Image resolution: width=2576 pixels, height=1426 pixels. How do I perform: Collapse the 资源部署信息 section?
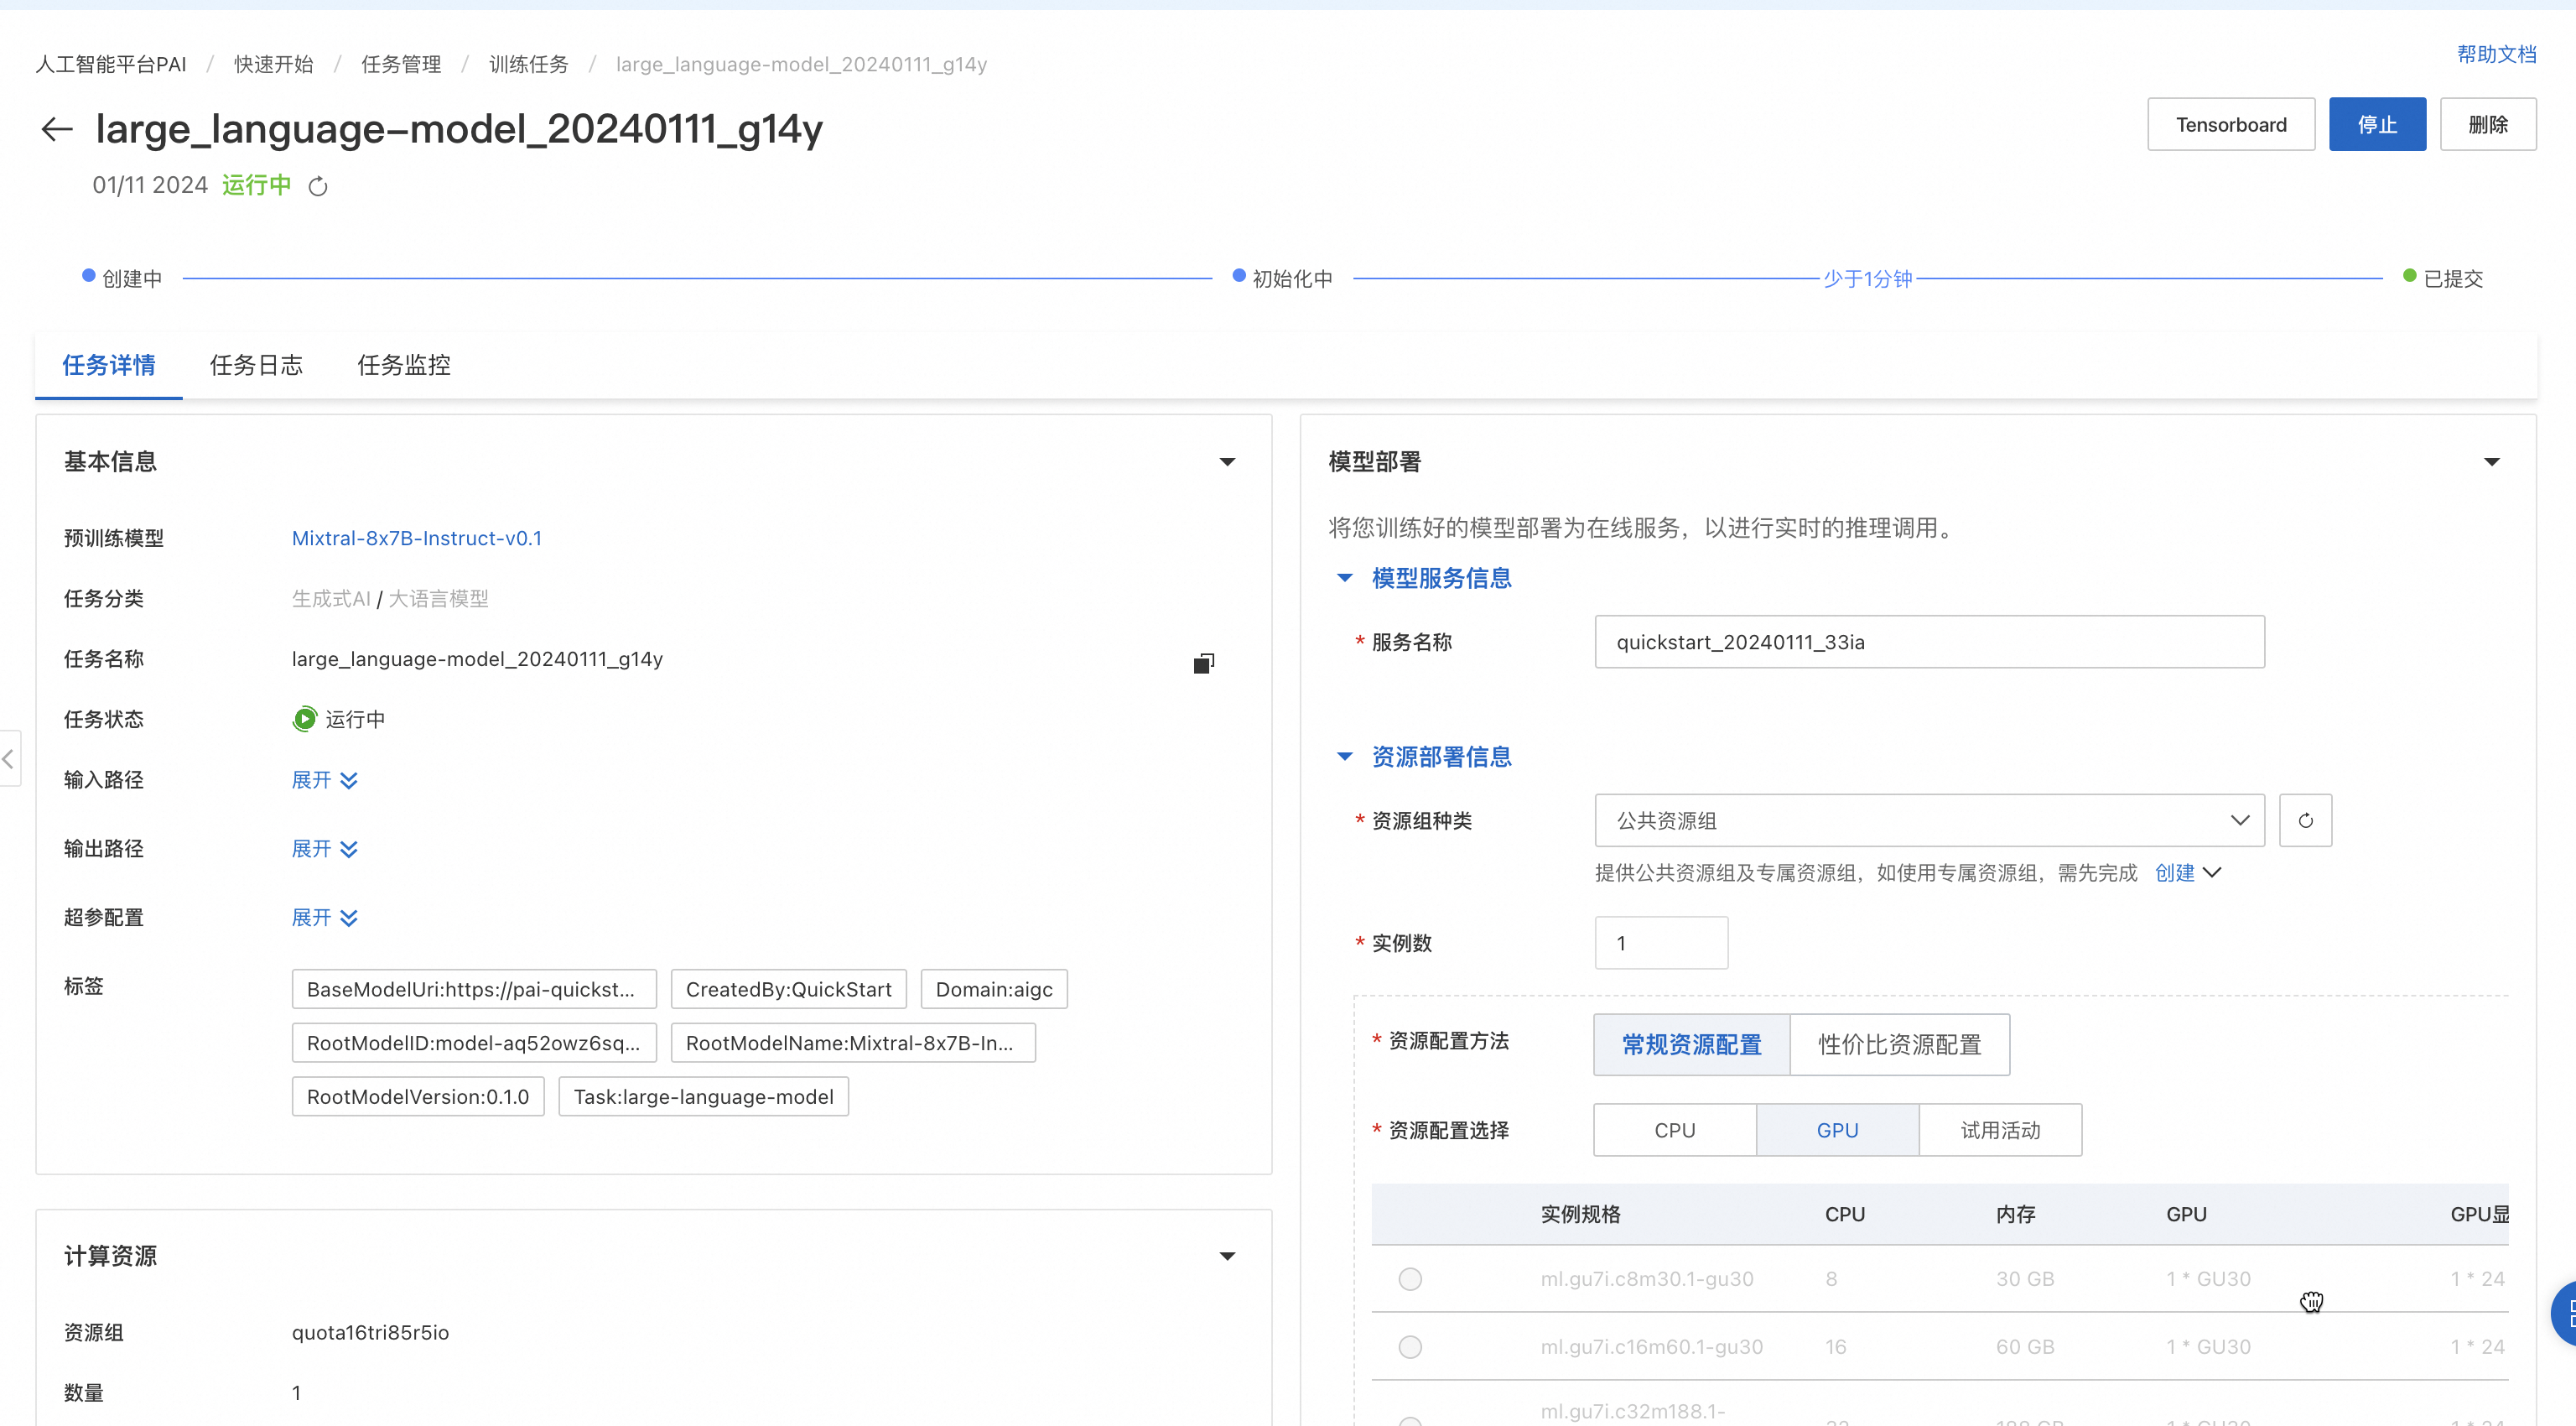click(x=1345, y=757)
